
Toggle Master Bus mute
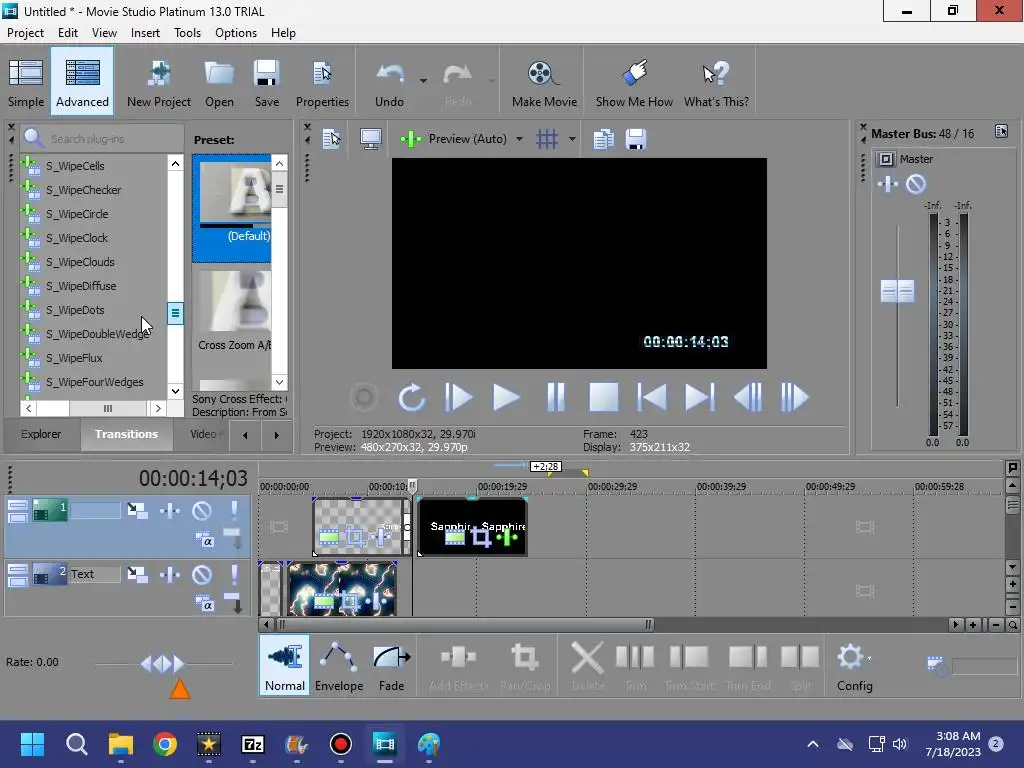click(916, 184)
